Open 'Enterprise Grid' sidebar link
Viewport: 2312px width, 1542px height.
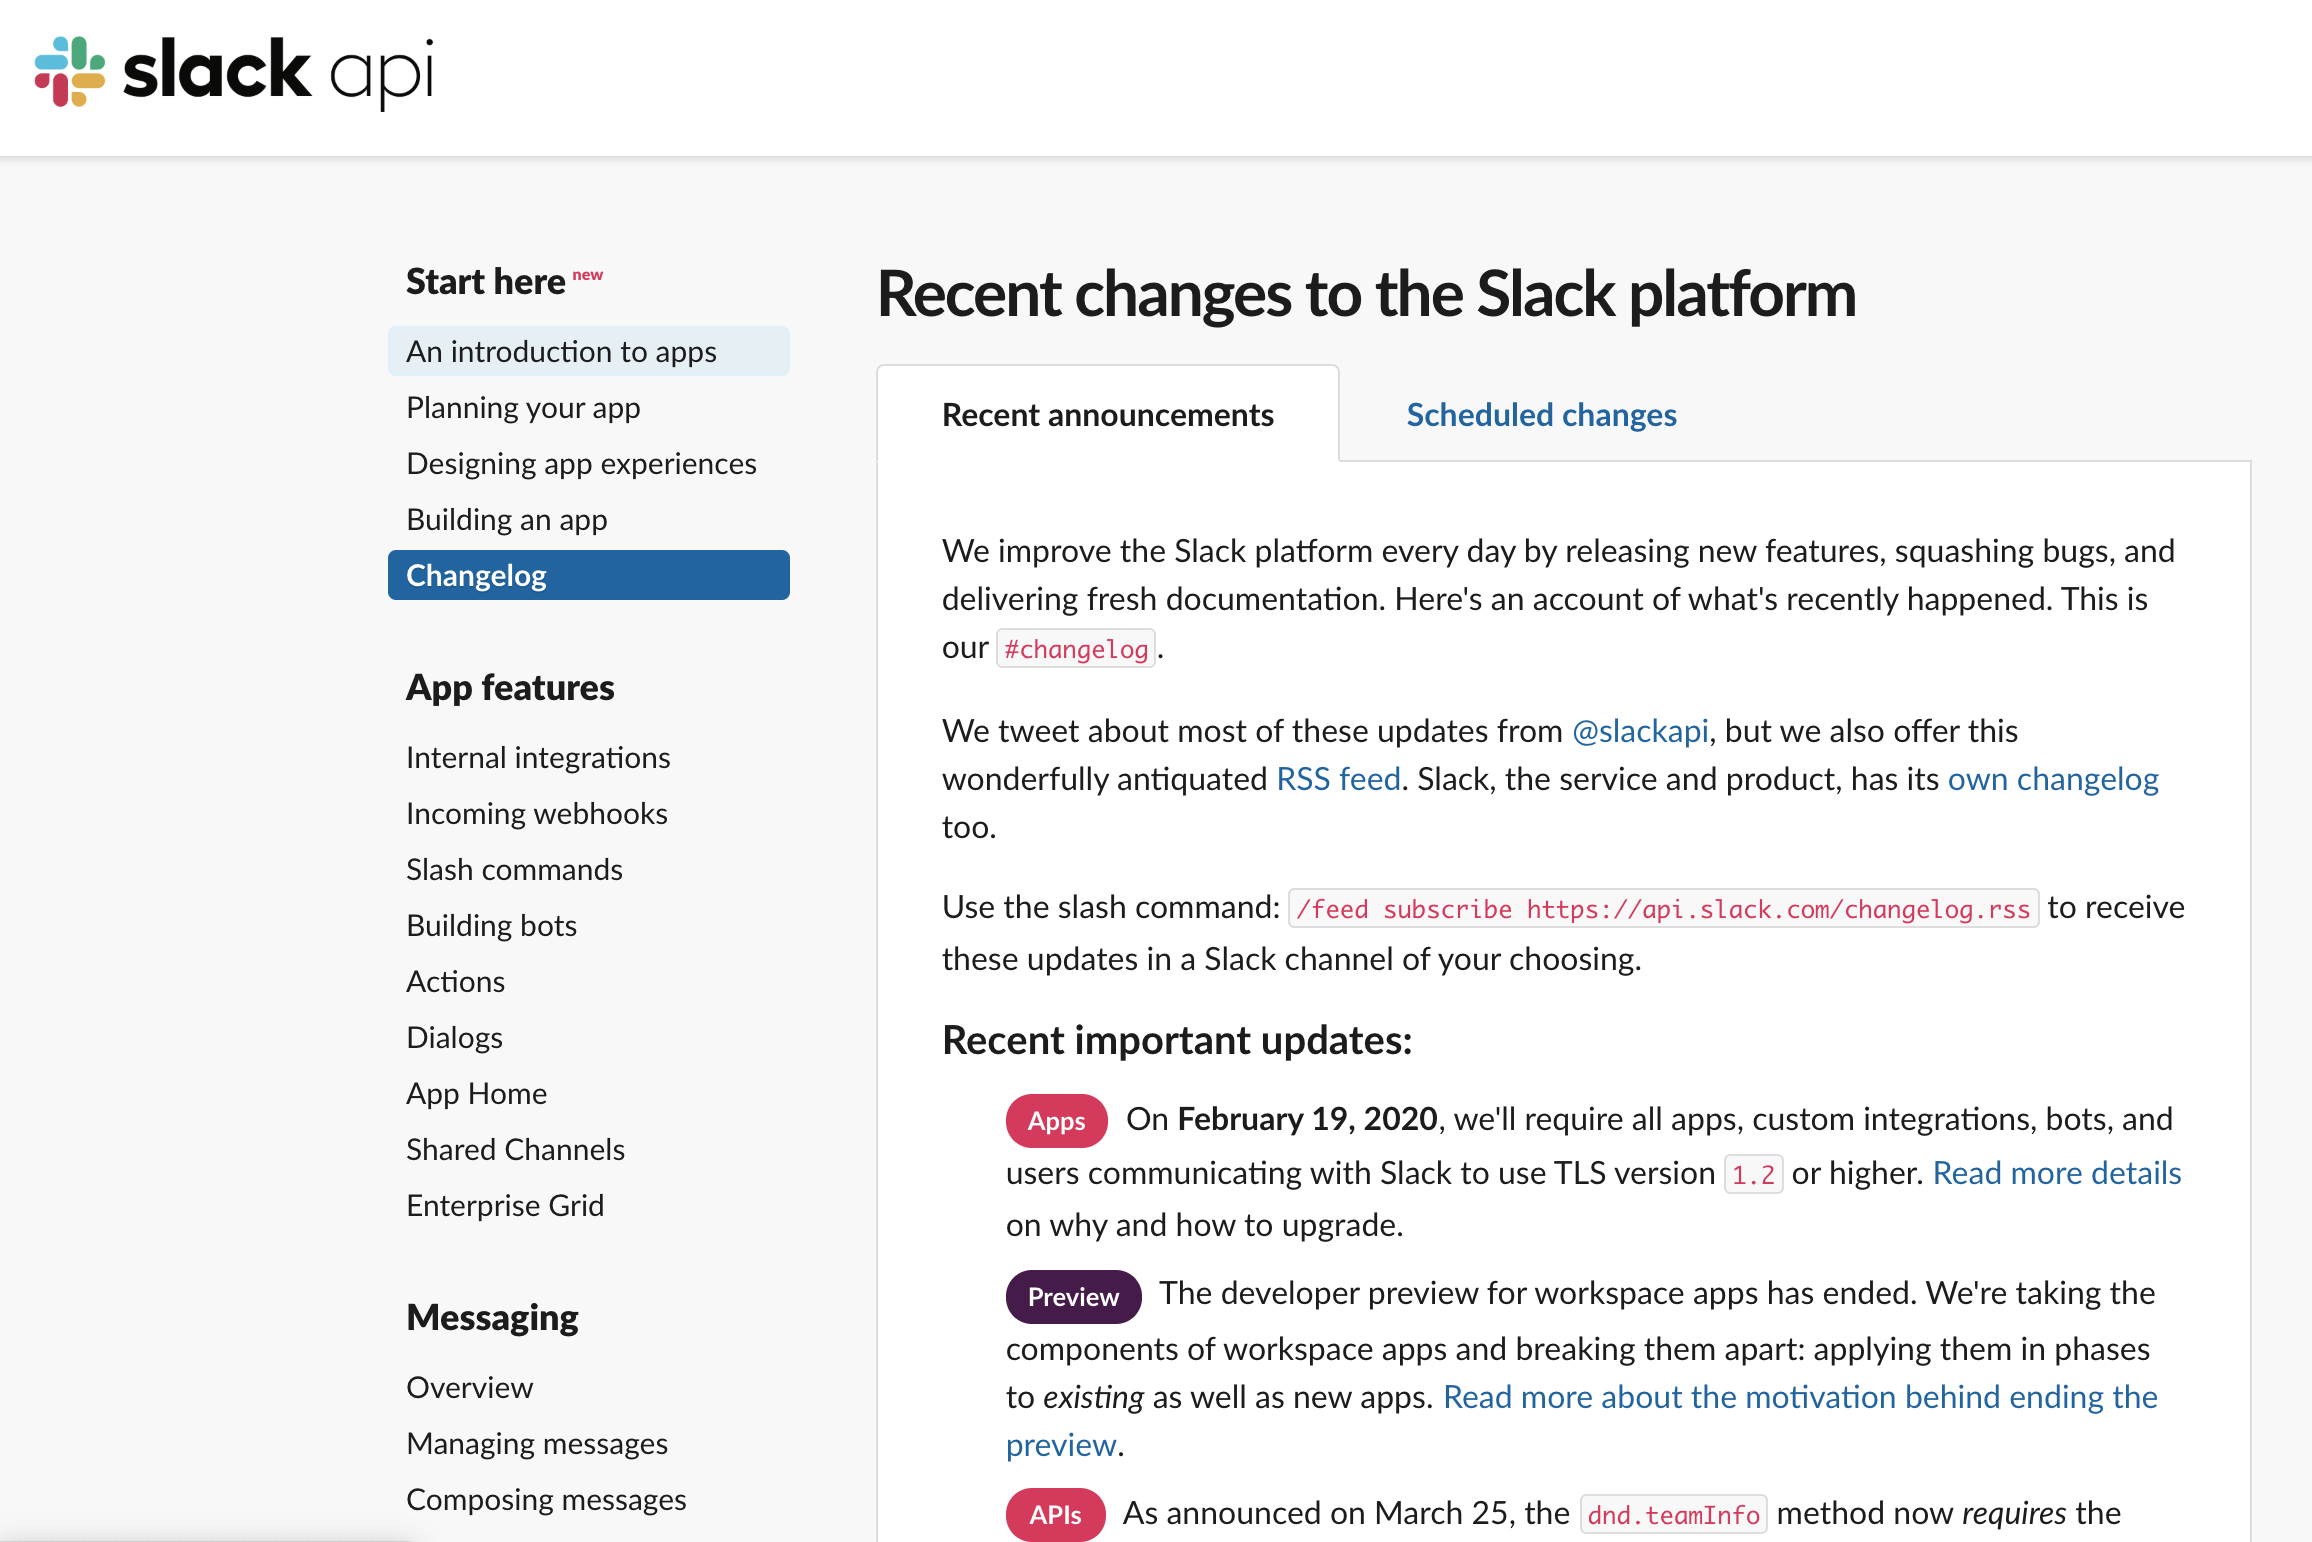(505, 1205)
